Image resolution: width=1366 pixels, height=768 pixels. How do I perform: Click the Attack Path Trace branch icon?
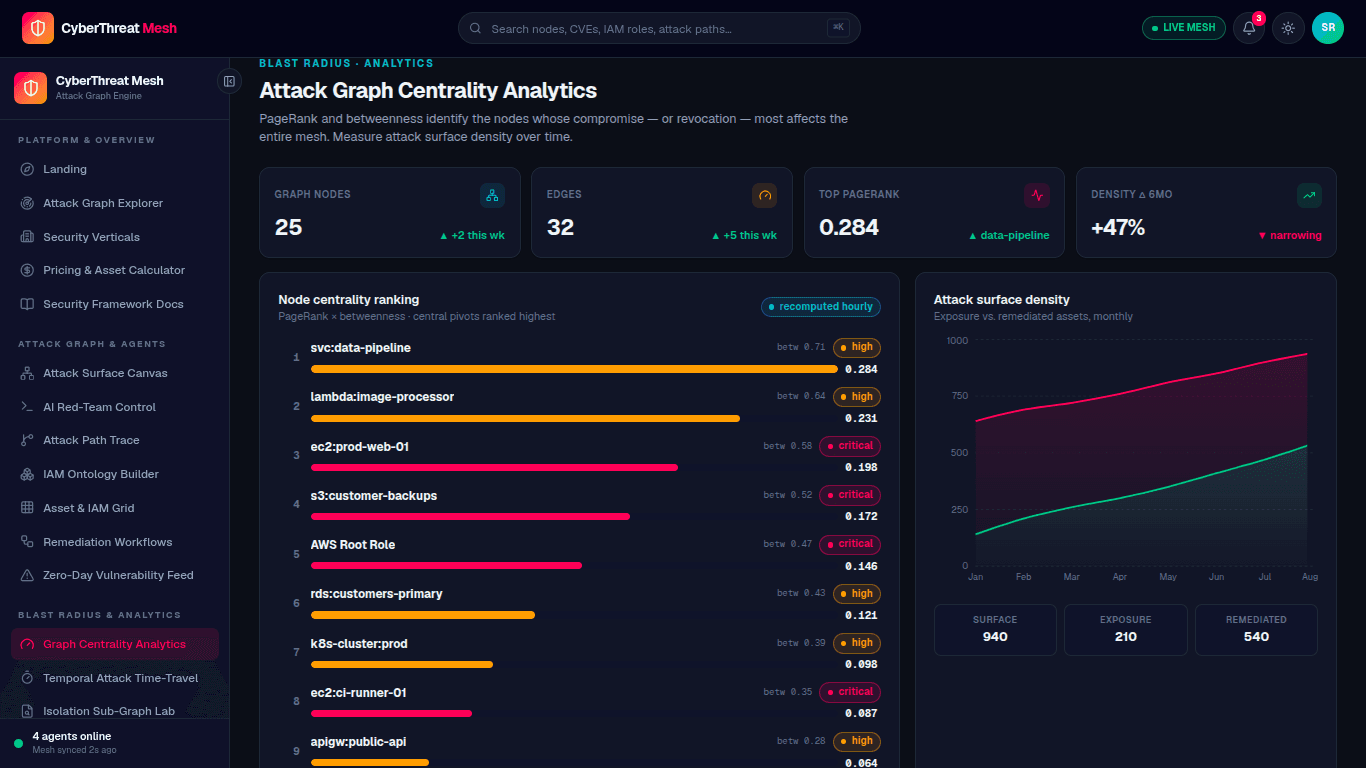(27, 440)
